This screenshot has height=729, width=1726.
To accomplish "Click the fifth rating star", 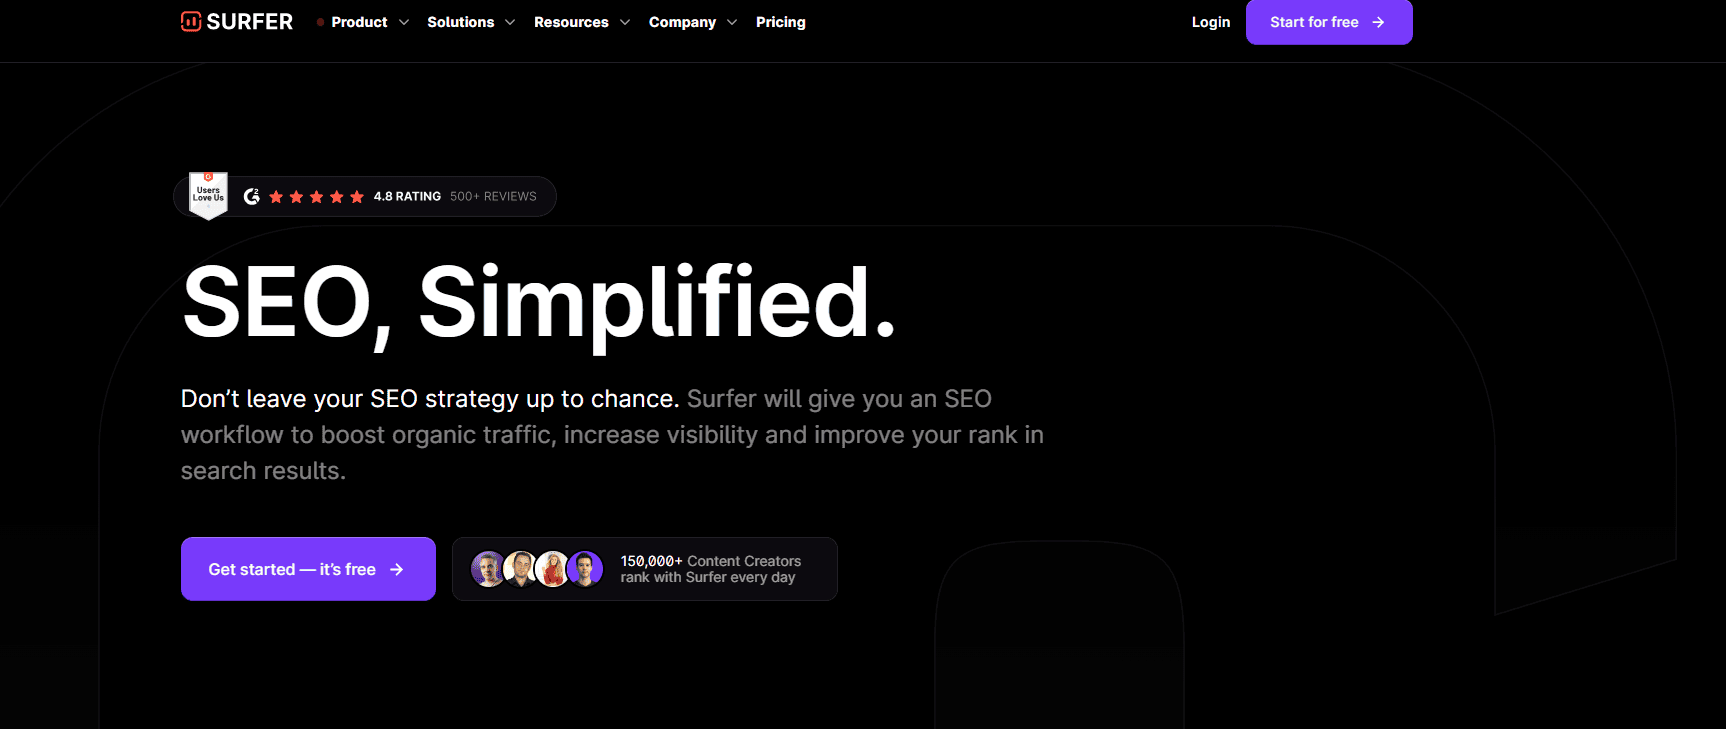I will (x=357, y=197).
